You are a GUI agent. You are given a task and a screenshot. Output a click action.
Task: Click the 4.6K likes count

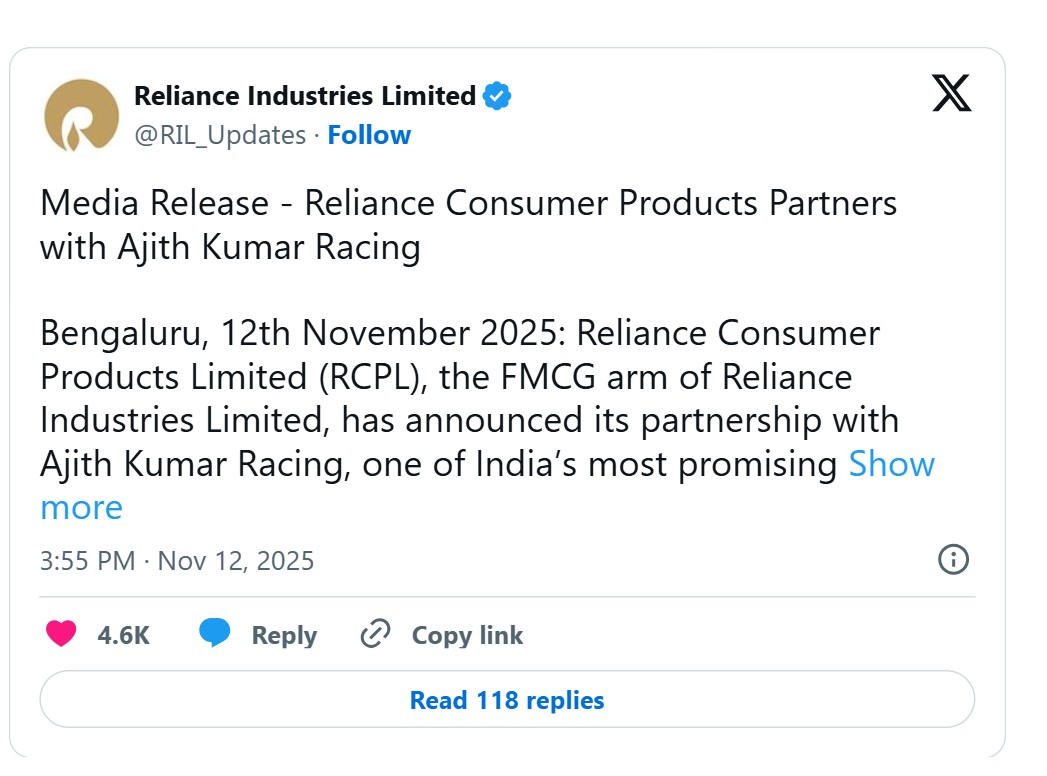pyautogui.click(x=123, y=635)
